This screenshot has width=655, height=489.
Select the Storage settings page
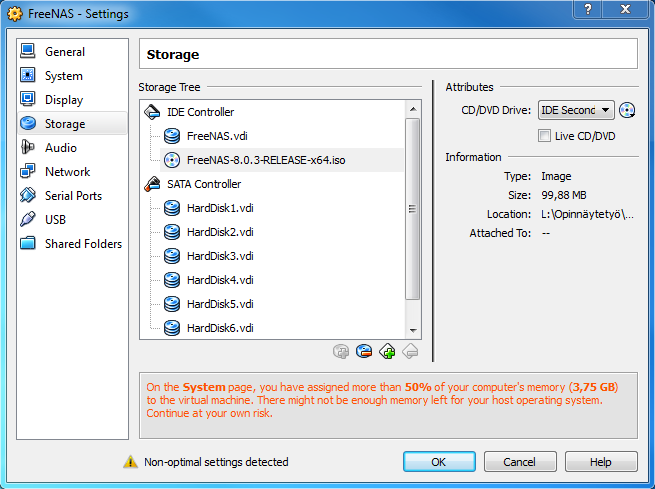[x=72, y=124]
